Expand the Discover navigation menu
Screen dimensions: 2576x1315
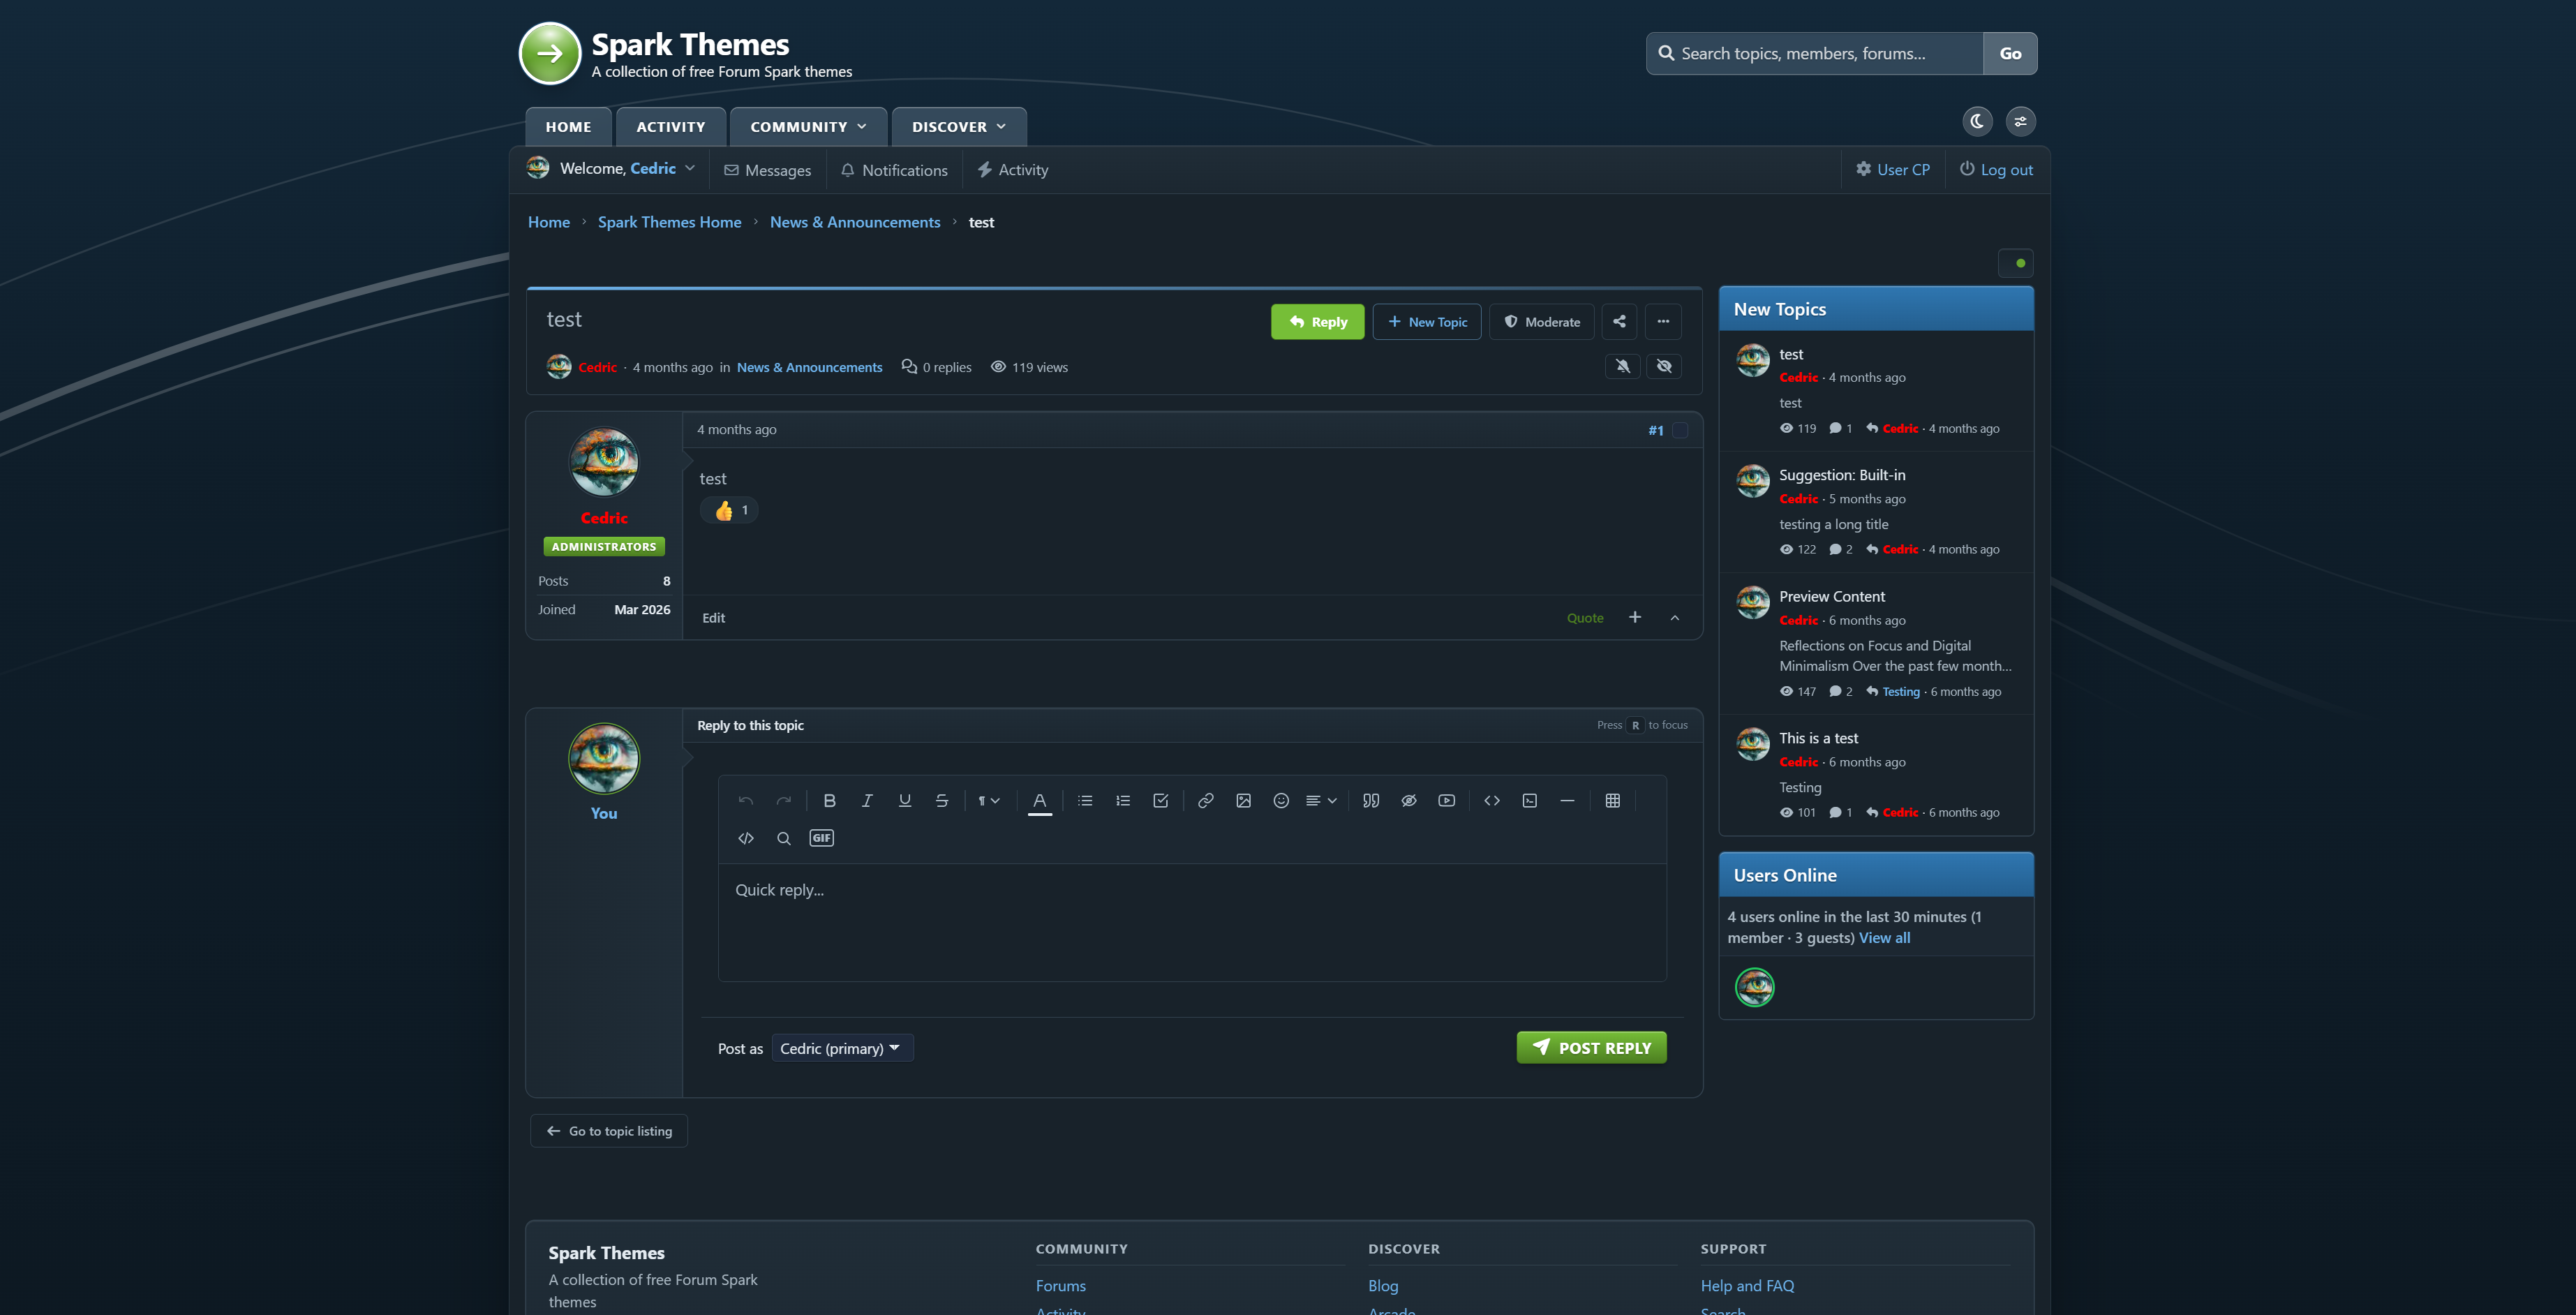[x=958, y=127]
